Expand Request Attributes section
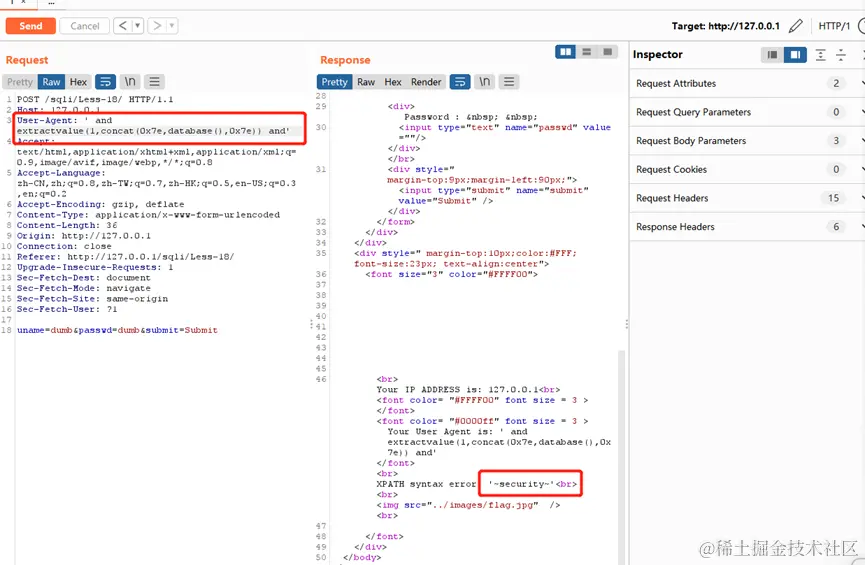Image resolution: width=865 pixels, height=565 pixels. pyautogui.click(x=747, y=83)
